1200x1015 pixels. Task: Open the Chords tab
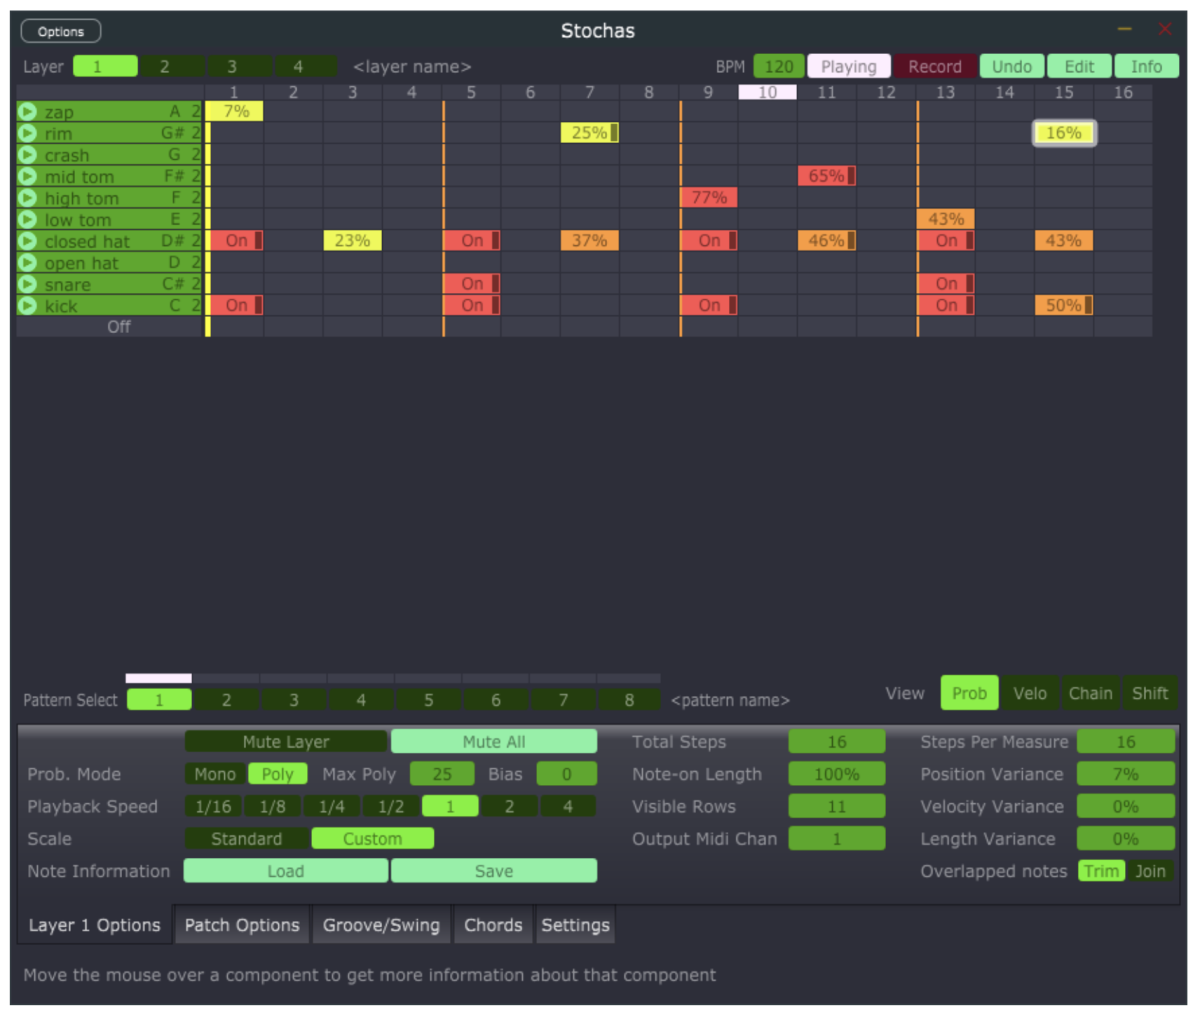(493, 925)
